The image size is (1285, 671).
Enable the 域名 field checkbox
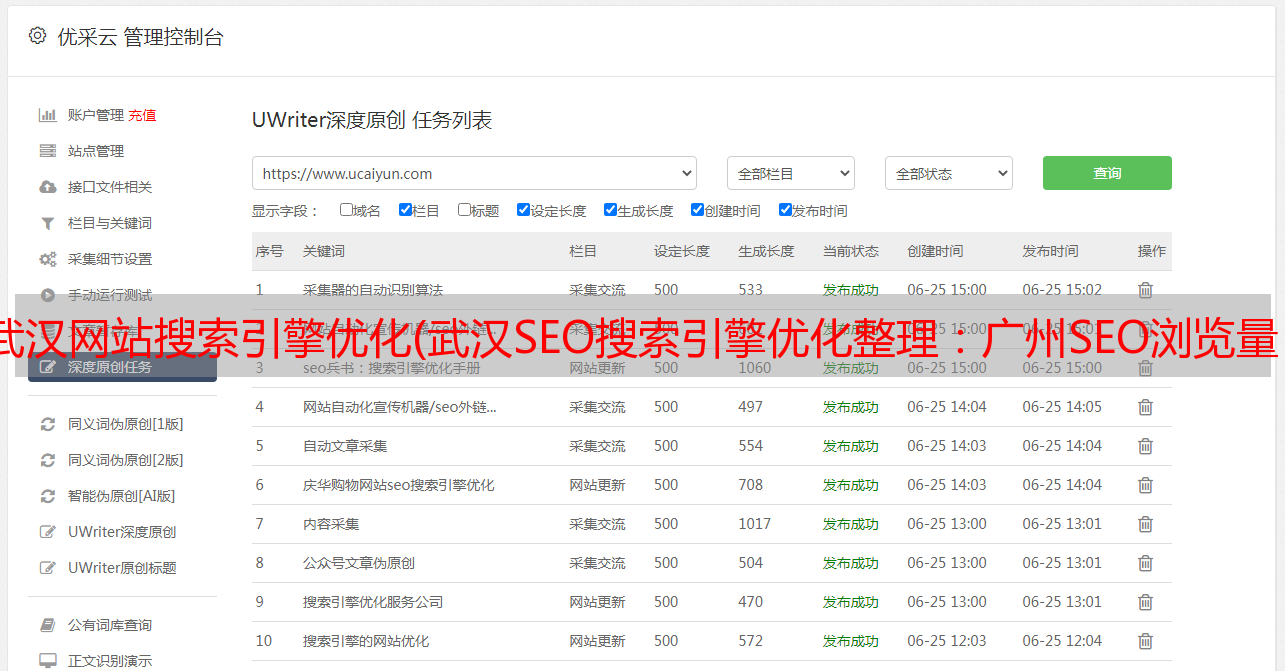pos(346,210)
